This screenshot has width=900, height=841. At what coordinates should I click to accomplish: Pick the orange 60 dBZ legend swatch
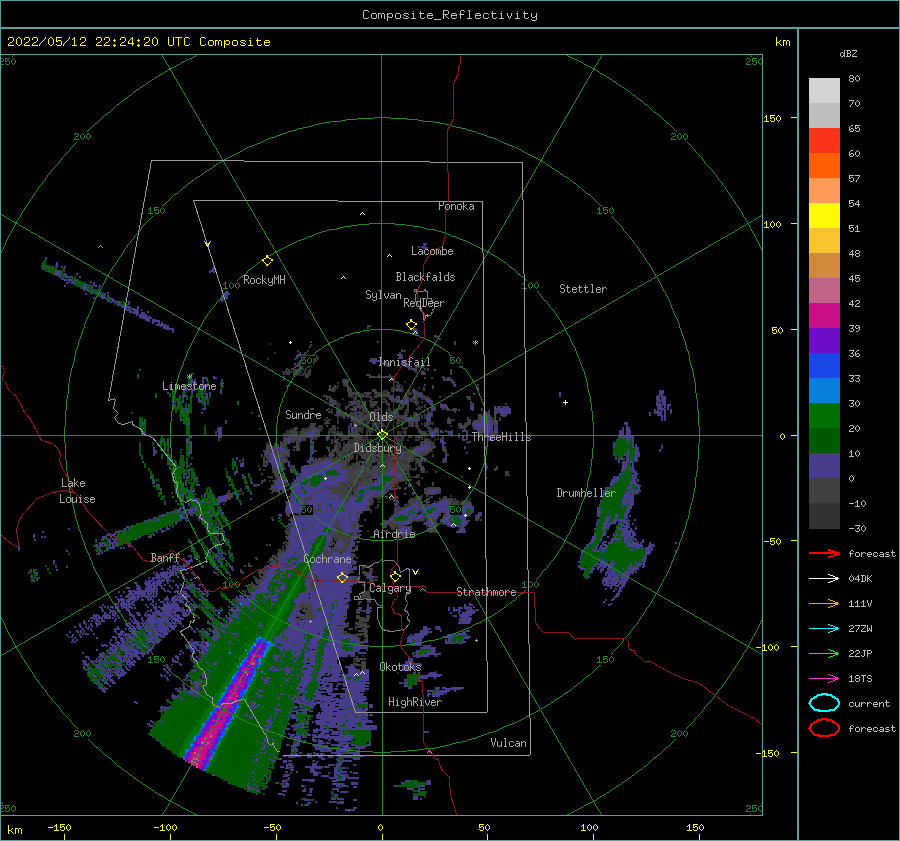(824, 165)
